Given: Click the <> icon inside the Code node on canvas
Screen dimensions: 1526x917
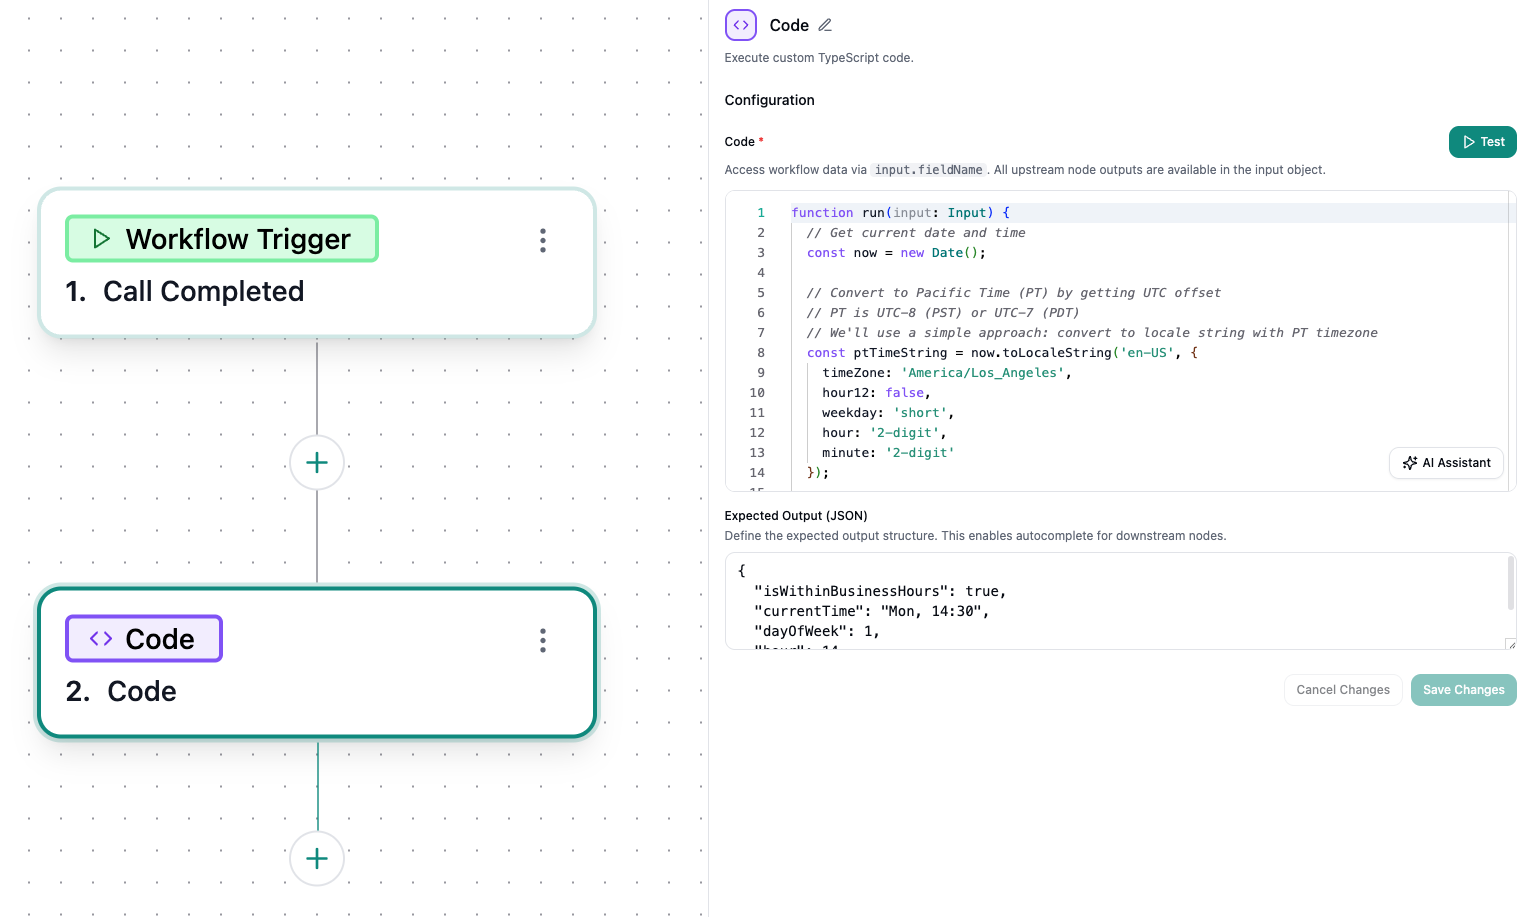Looking at the screenshot, I should (x=99, y=638).
